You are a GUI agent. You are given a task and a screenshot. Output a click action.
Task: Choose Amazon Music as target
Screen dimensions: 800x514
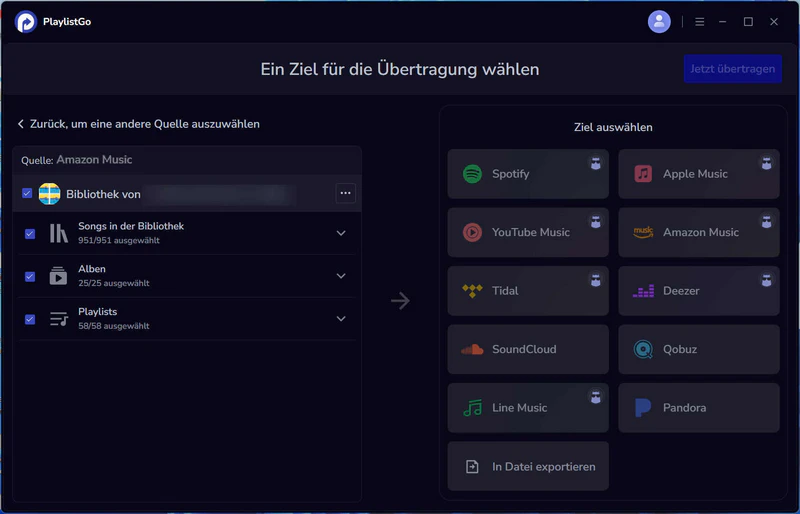pos(699,232)
